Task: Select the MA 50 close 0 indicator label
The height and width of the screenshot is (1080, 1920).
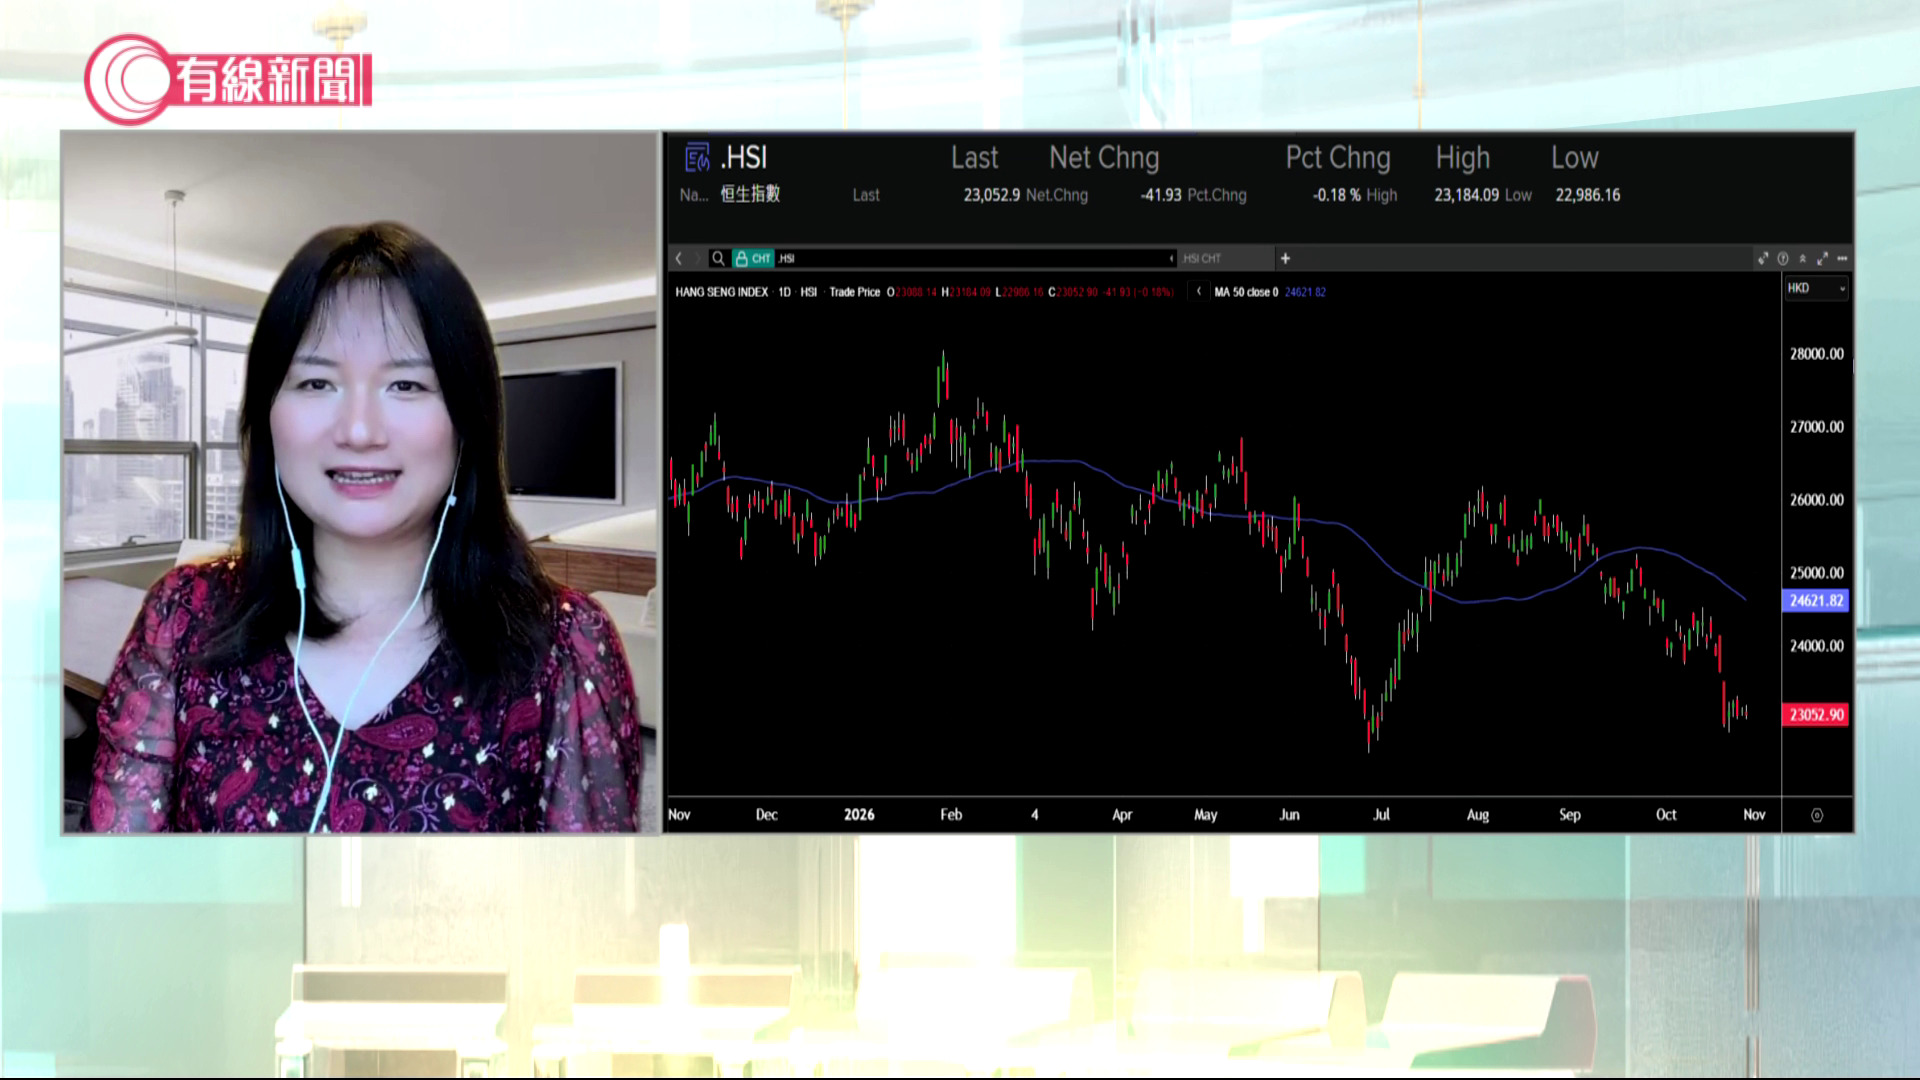Action: tap(1247, 292)
